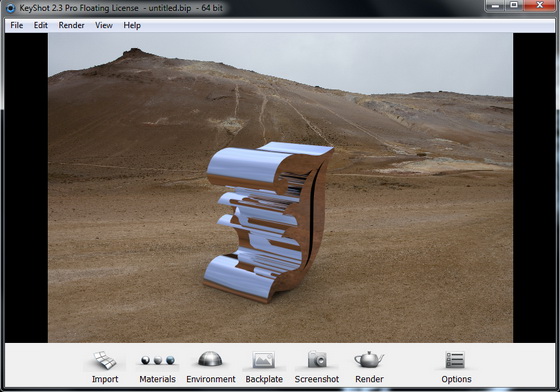Image resolution: width=560 pixels, height=392 pixels.
Task: Open the Help menu
Action: [x=132, y=25]
